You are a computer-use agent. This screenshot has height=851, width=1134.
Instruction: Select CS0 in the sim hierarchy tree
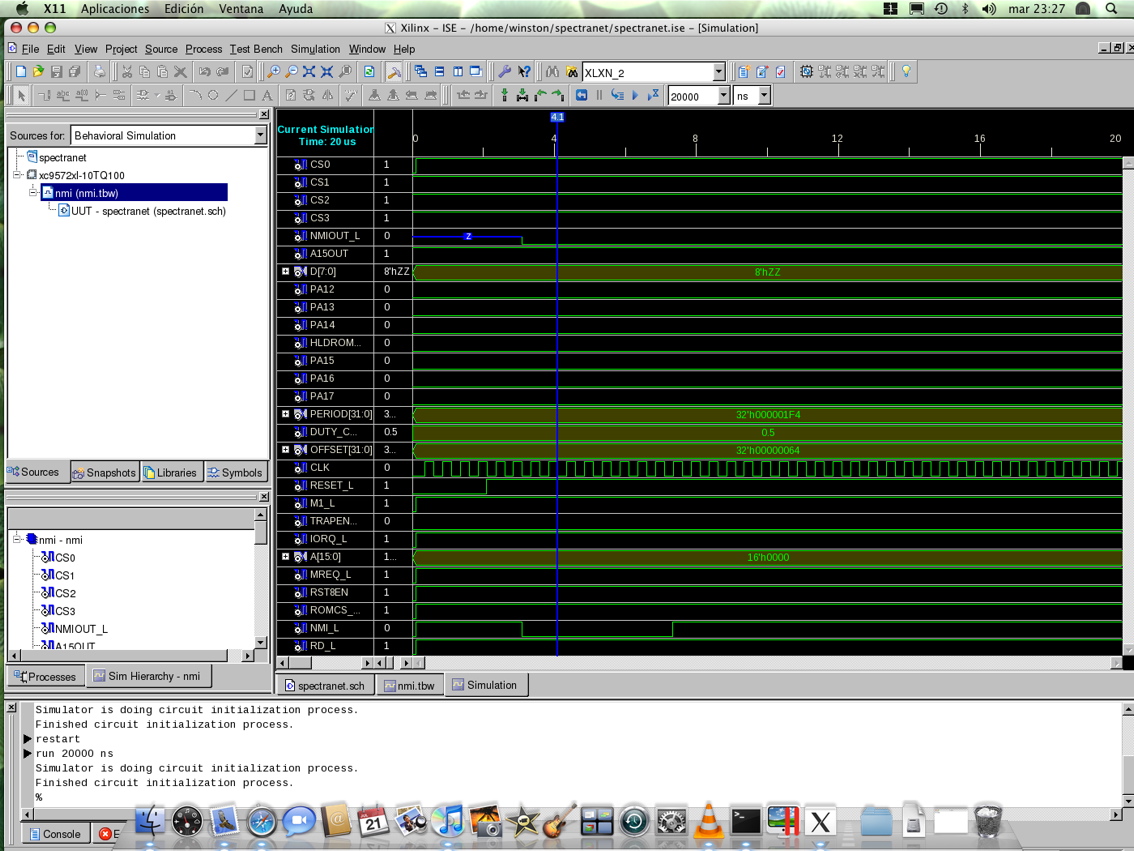coord(59,557)
